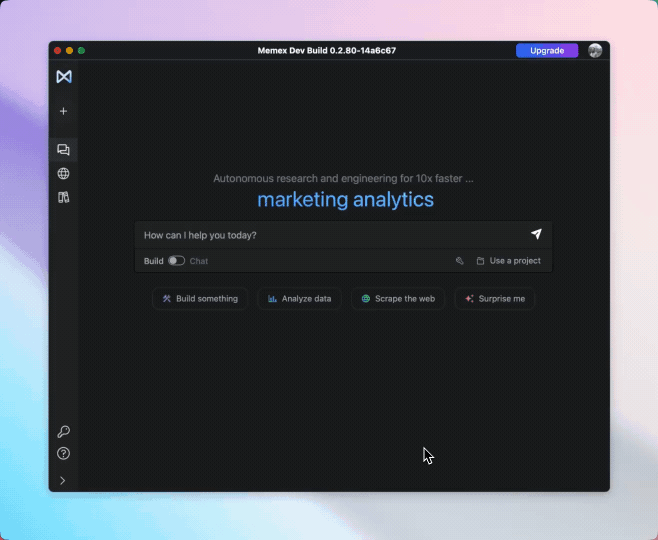Start a new conversation with the plus icon
Image resolution: width=658 pixels, height=540 pixels.
click(x=63, y=111)
